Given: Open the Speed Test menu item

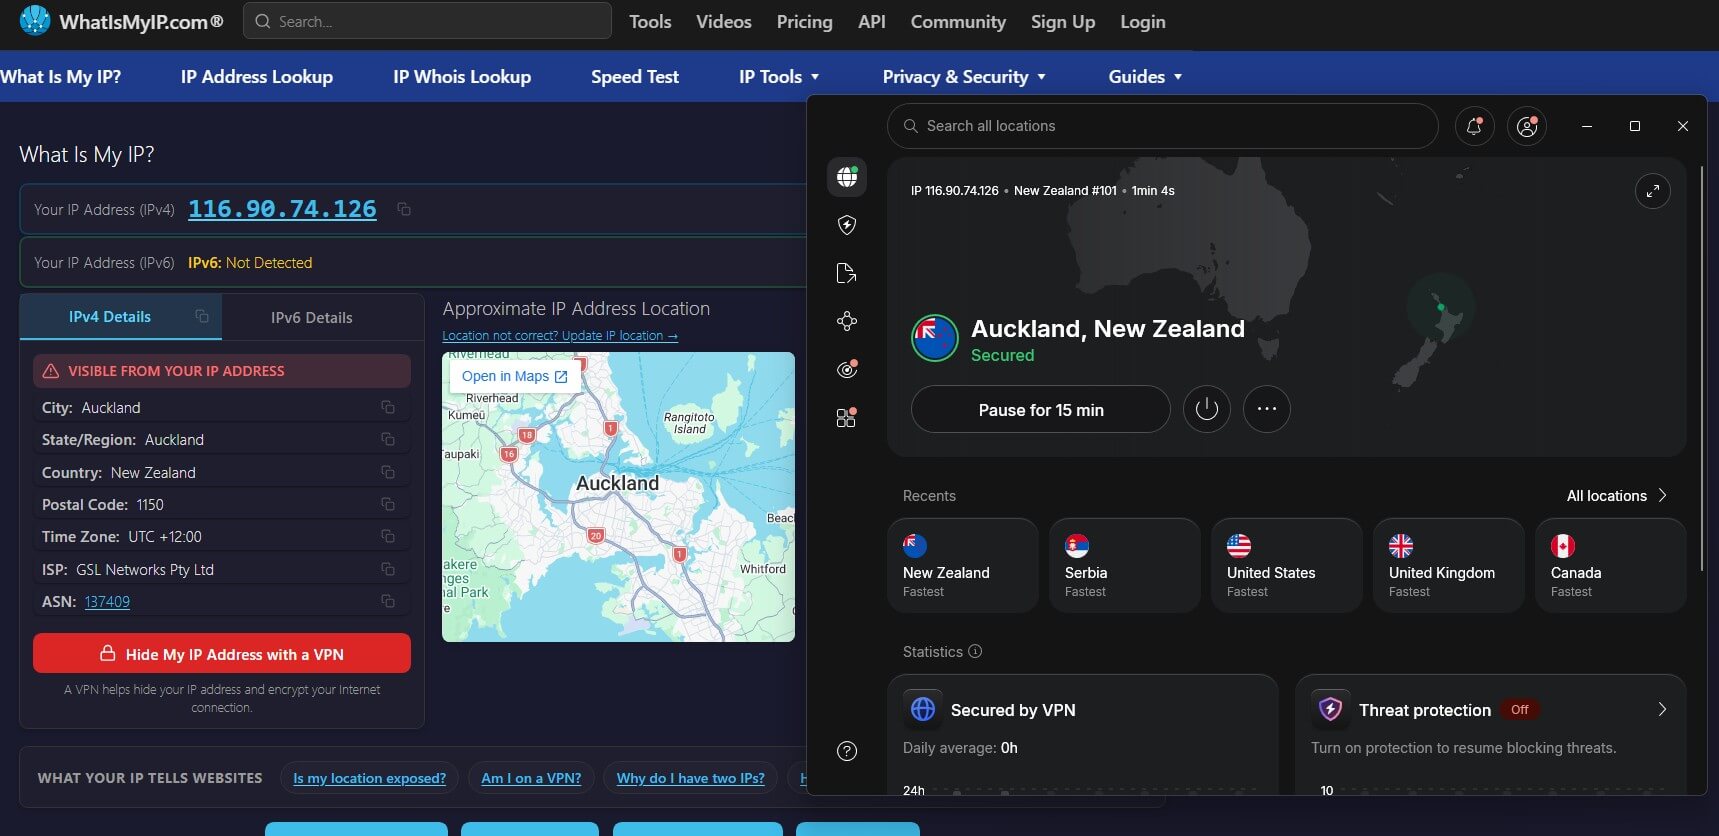Looking at the screenshot, I should click(x=635, y=77).
